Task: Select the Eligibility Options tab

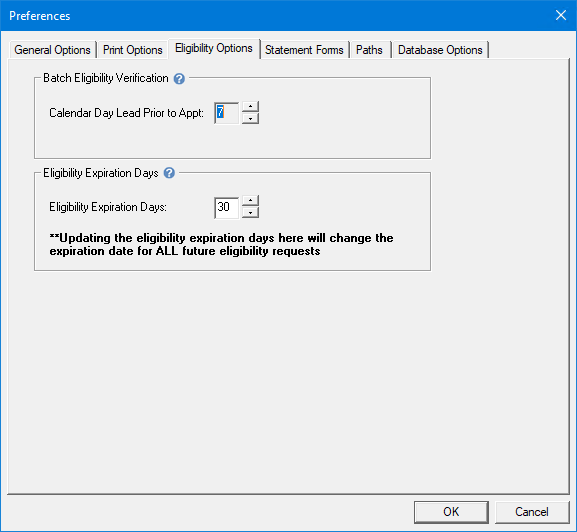Action: coord(214,48)
